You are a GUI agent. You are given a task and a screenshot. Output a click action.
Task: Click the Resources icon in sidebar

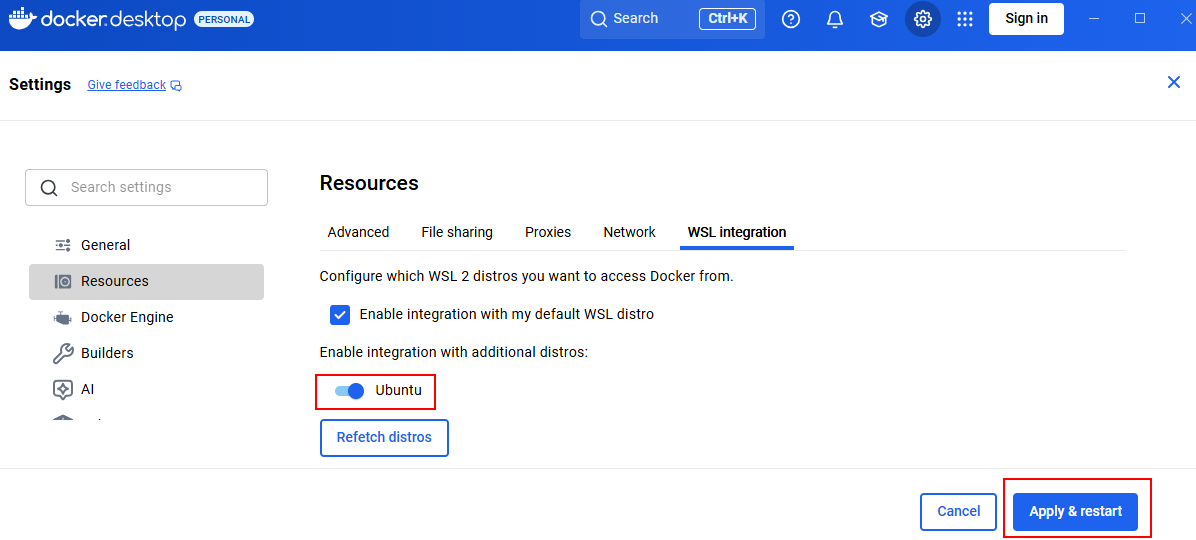tap(63, 281)
